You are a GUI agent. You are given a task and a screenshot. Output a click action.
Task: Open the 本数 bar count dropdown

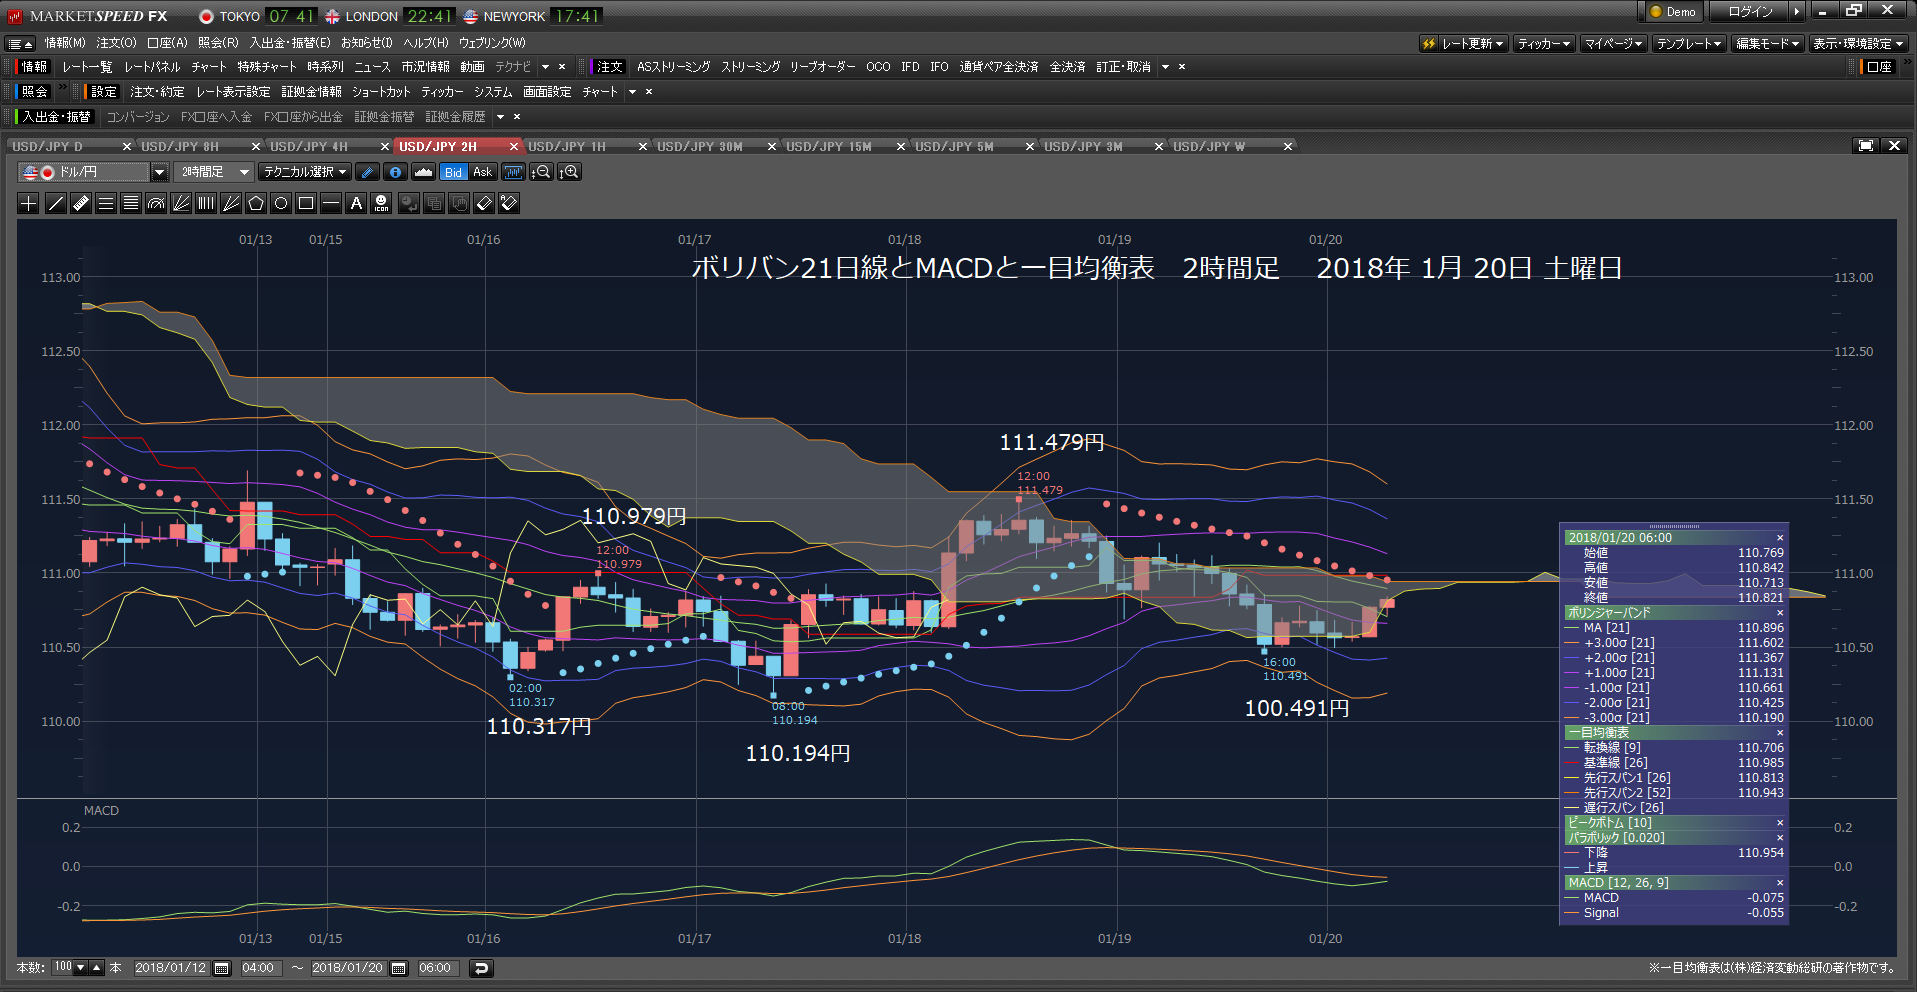tap(81, 968)
